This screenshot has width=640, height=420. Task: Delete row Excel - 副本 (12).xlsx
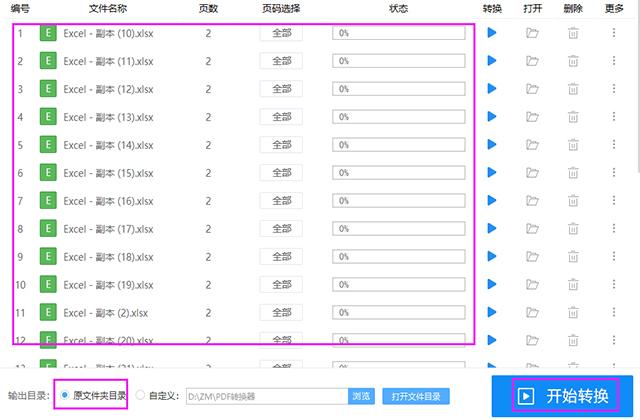pyautogui.click(x=573, y=89)
